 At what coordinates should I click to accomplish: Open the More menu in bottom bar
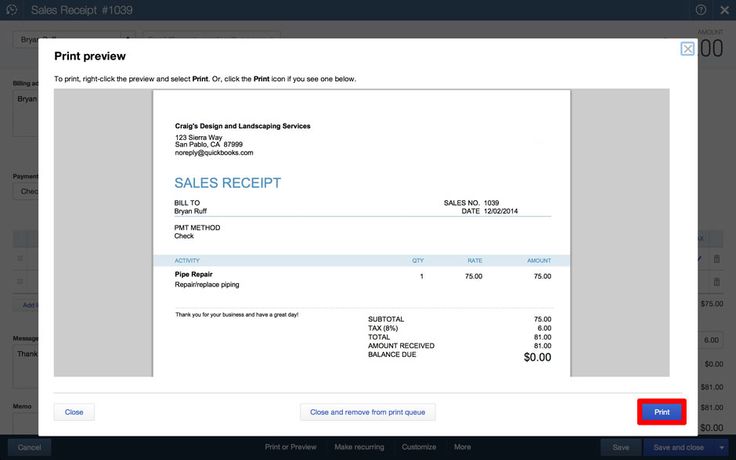(462, 447)
